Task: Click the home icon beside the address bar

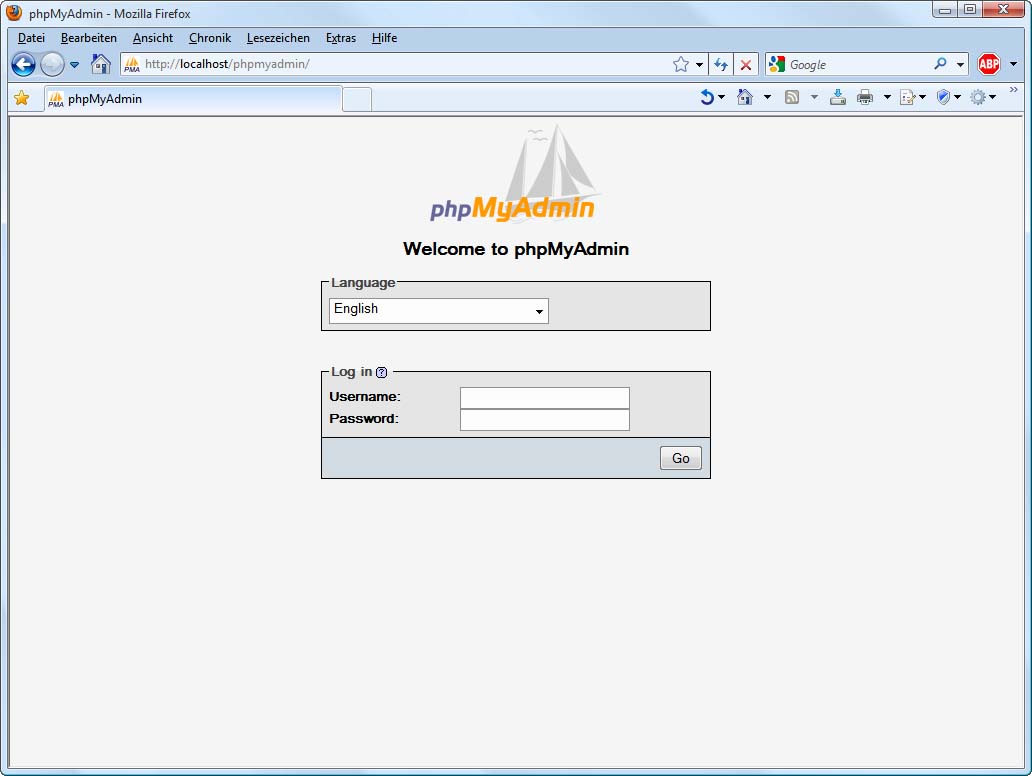Action: click(x=101, y=64)
